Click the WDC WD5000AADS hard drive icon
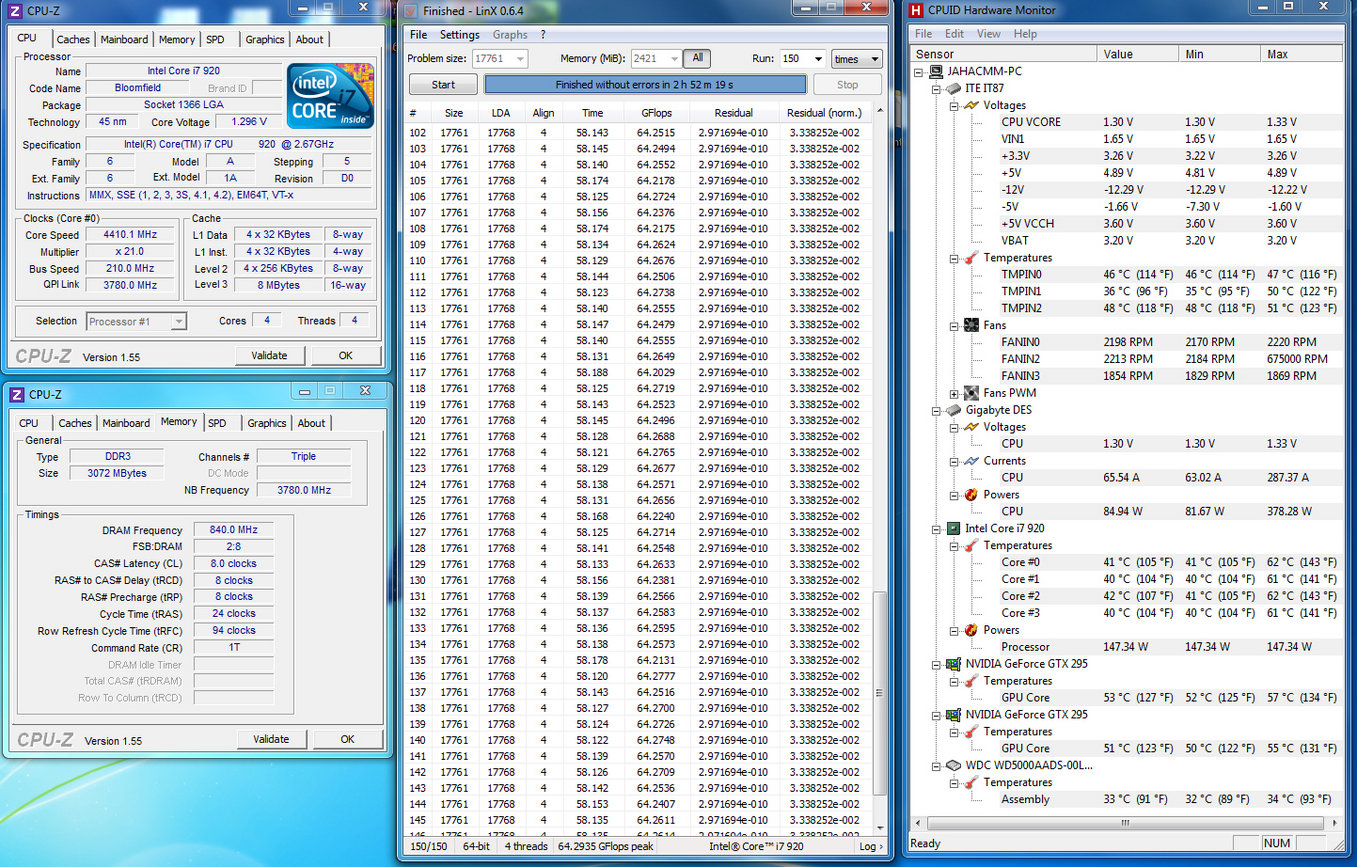The width and height of the screenshot is (1357, 867). pos(952,765)
